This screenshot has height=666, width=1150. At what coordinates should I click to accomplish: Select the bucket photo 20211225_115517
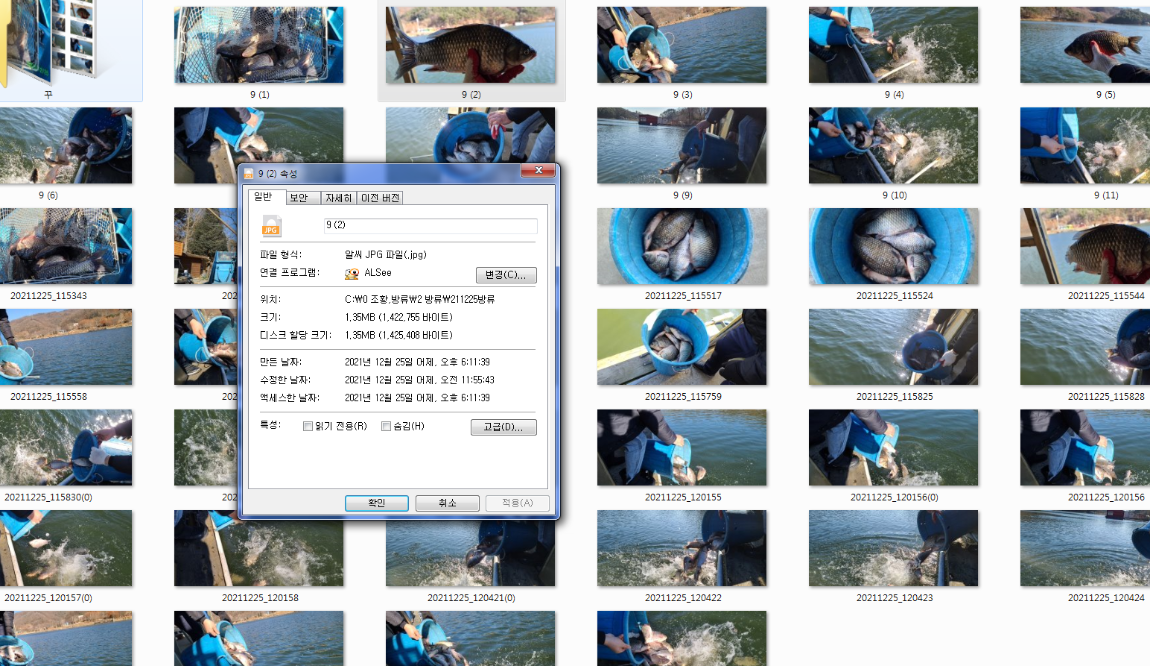click(x=681, y=246)
